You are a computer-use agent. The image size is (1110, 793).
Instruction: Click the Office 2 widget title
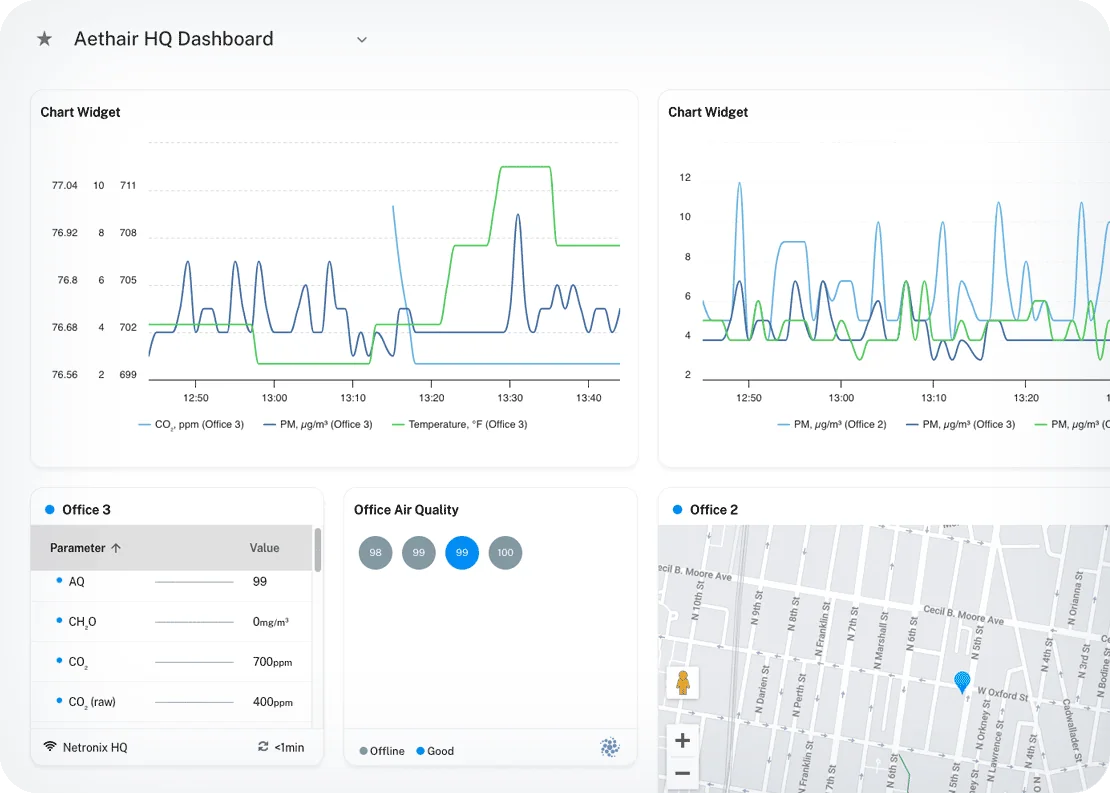[714, 510]
